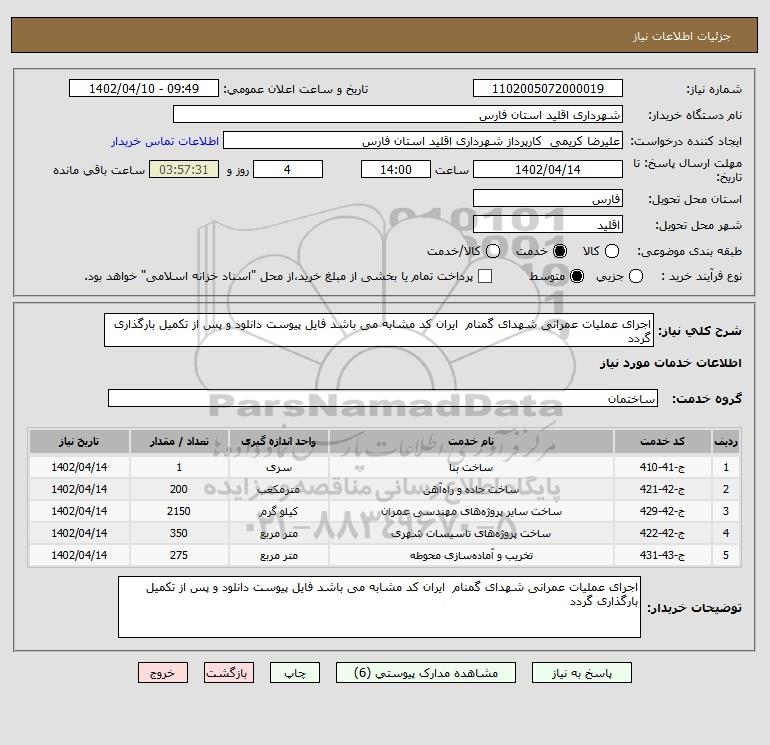Screen dimensions: 770x745
Task: Click the delivery city field اقلید
Action: tap(548, 225)
